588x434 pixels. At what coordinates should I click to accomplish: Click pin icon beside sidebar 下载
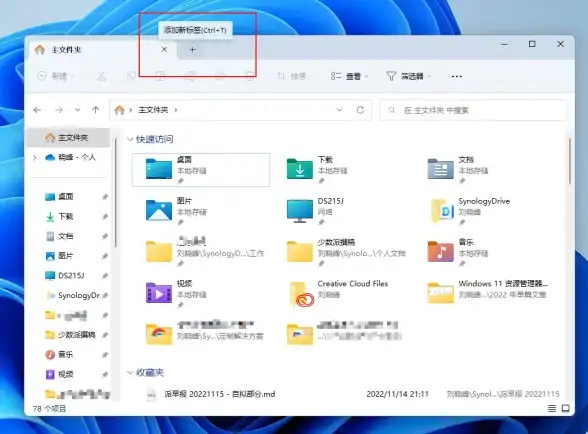pyautogui.click(x=105, y=217)
